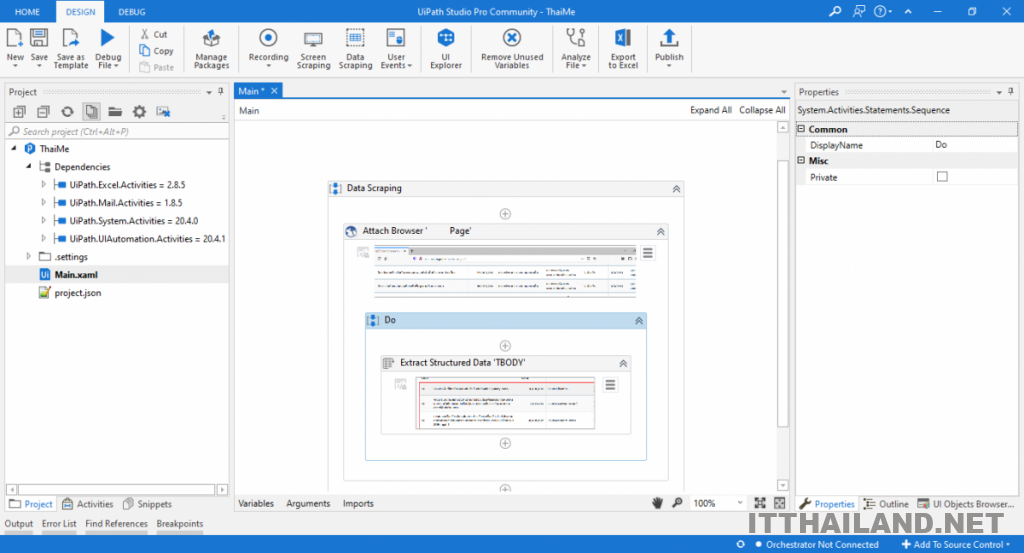Collapse the Data Scraping sequence
Image resolution: width=1024 pixels, height=553 pixels.
point(676,189)
